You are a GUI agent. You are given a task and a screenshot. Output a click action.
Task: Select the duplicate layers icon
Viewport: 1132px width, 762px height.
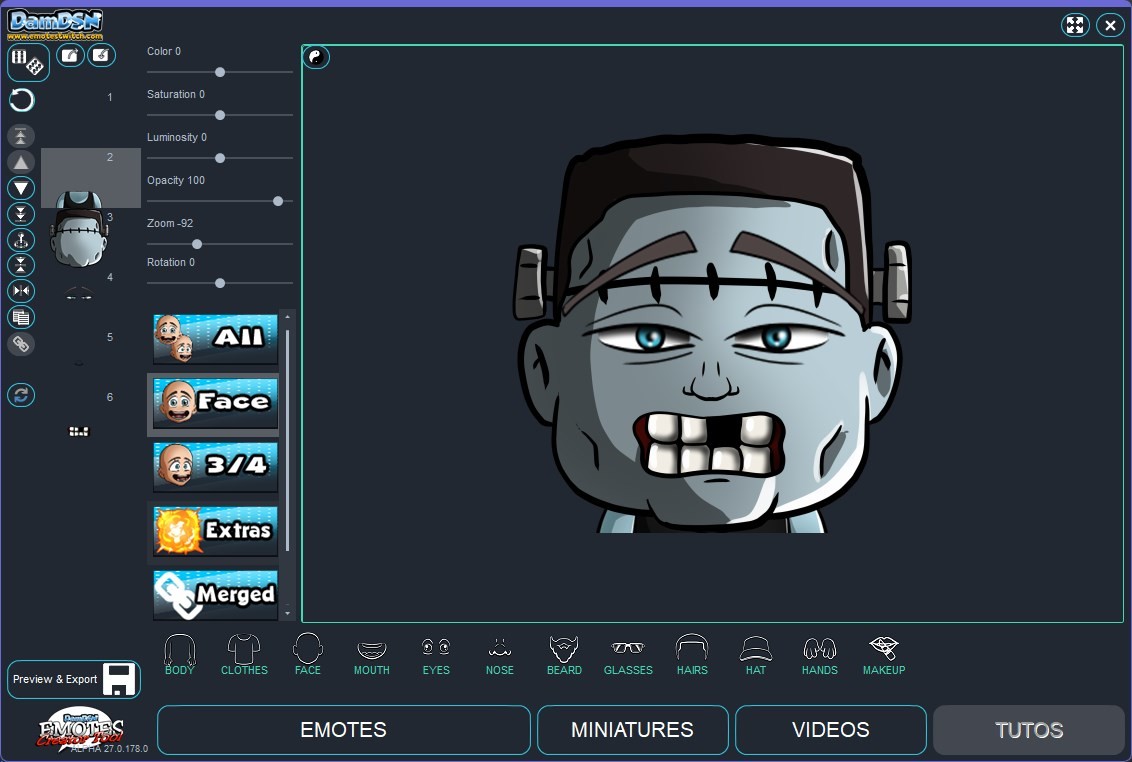click(20, 317)
